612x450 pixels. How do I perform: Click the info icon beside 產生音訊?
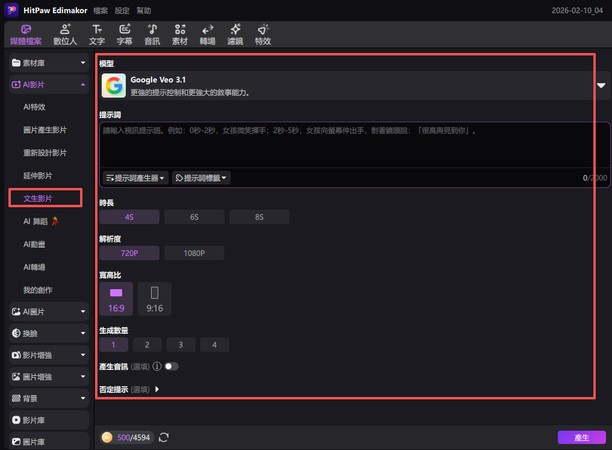tap(157, 366)
